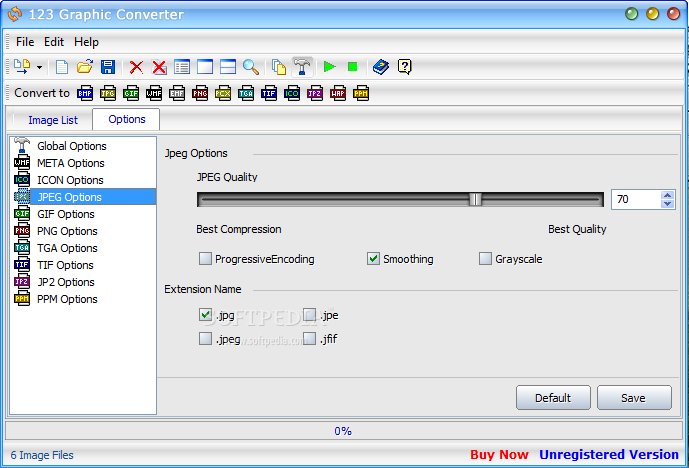The image size is (689, 468).
Task: Select ICON Options in sidebar
Action: click(70, 180)
